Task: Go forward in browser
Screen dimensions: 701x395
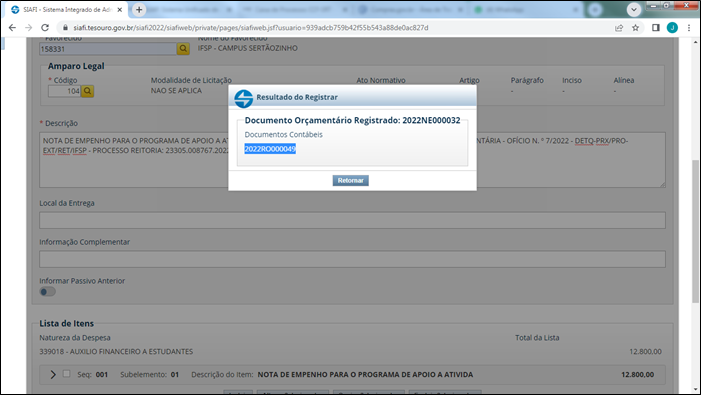Action: pos(29,28)
